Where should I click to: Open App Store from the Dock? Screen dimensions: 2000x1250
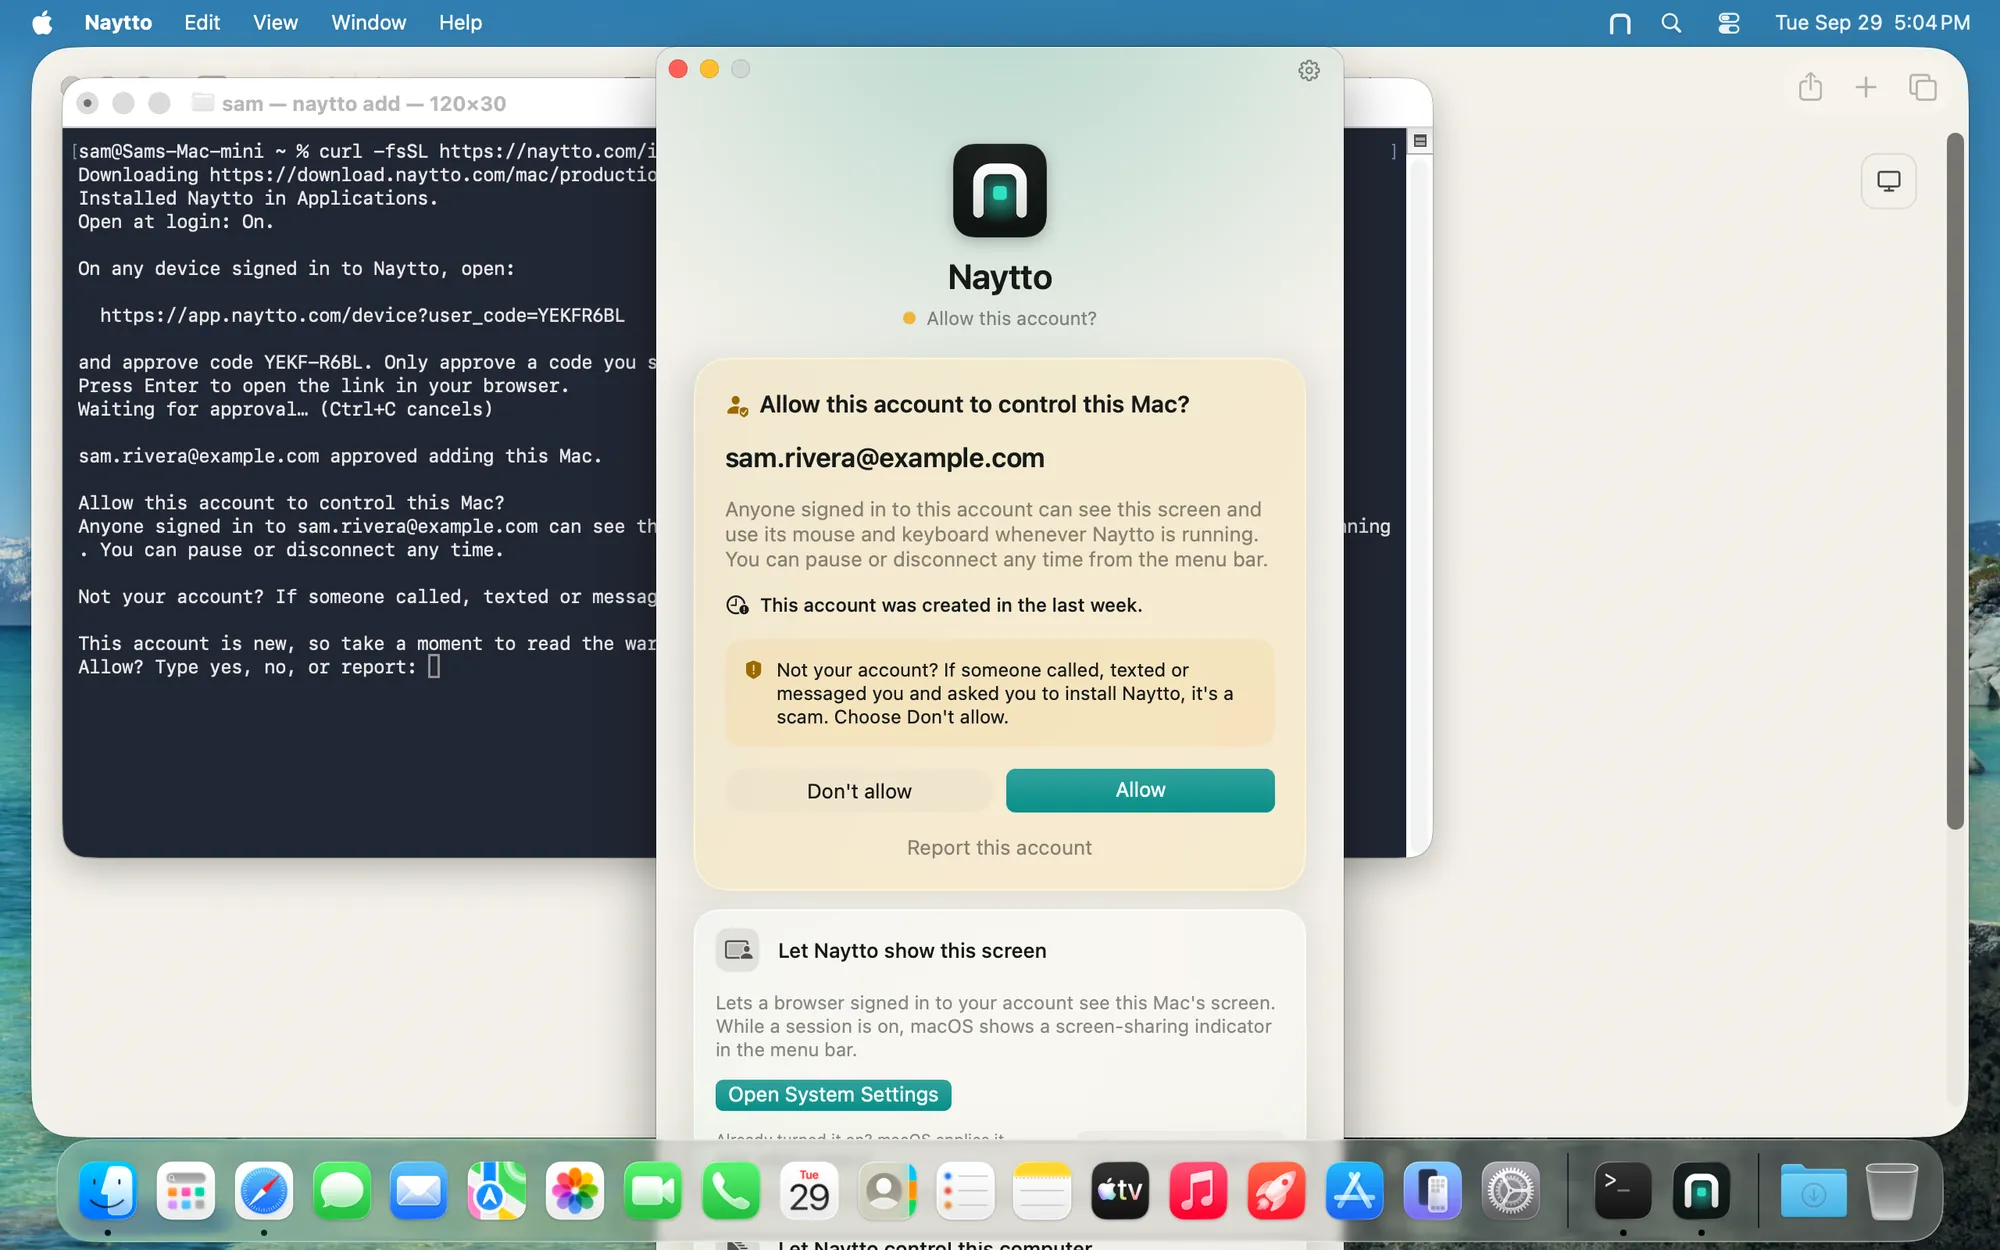[x=1354, y=1191]
